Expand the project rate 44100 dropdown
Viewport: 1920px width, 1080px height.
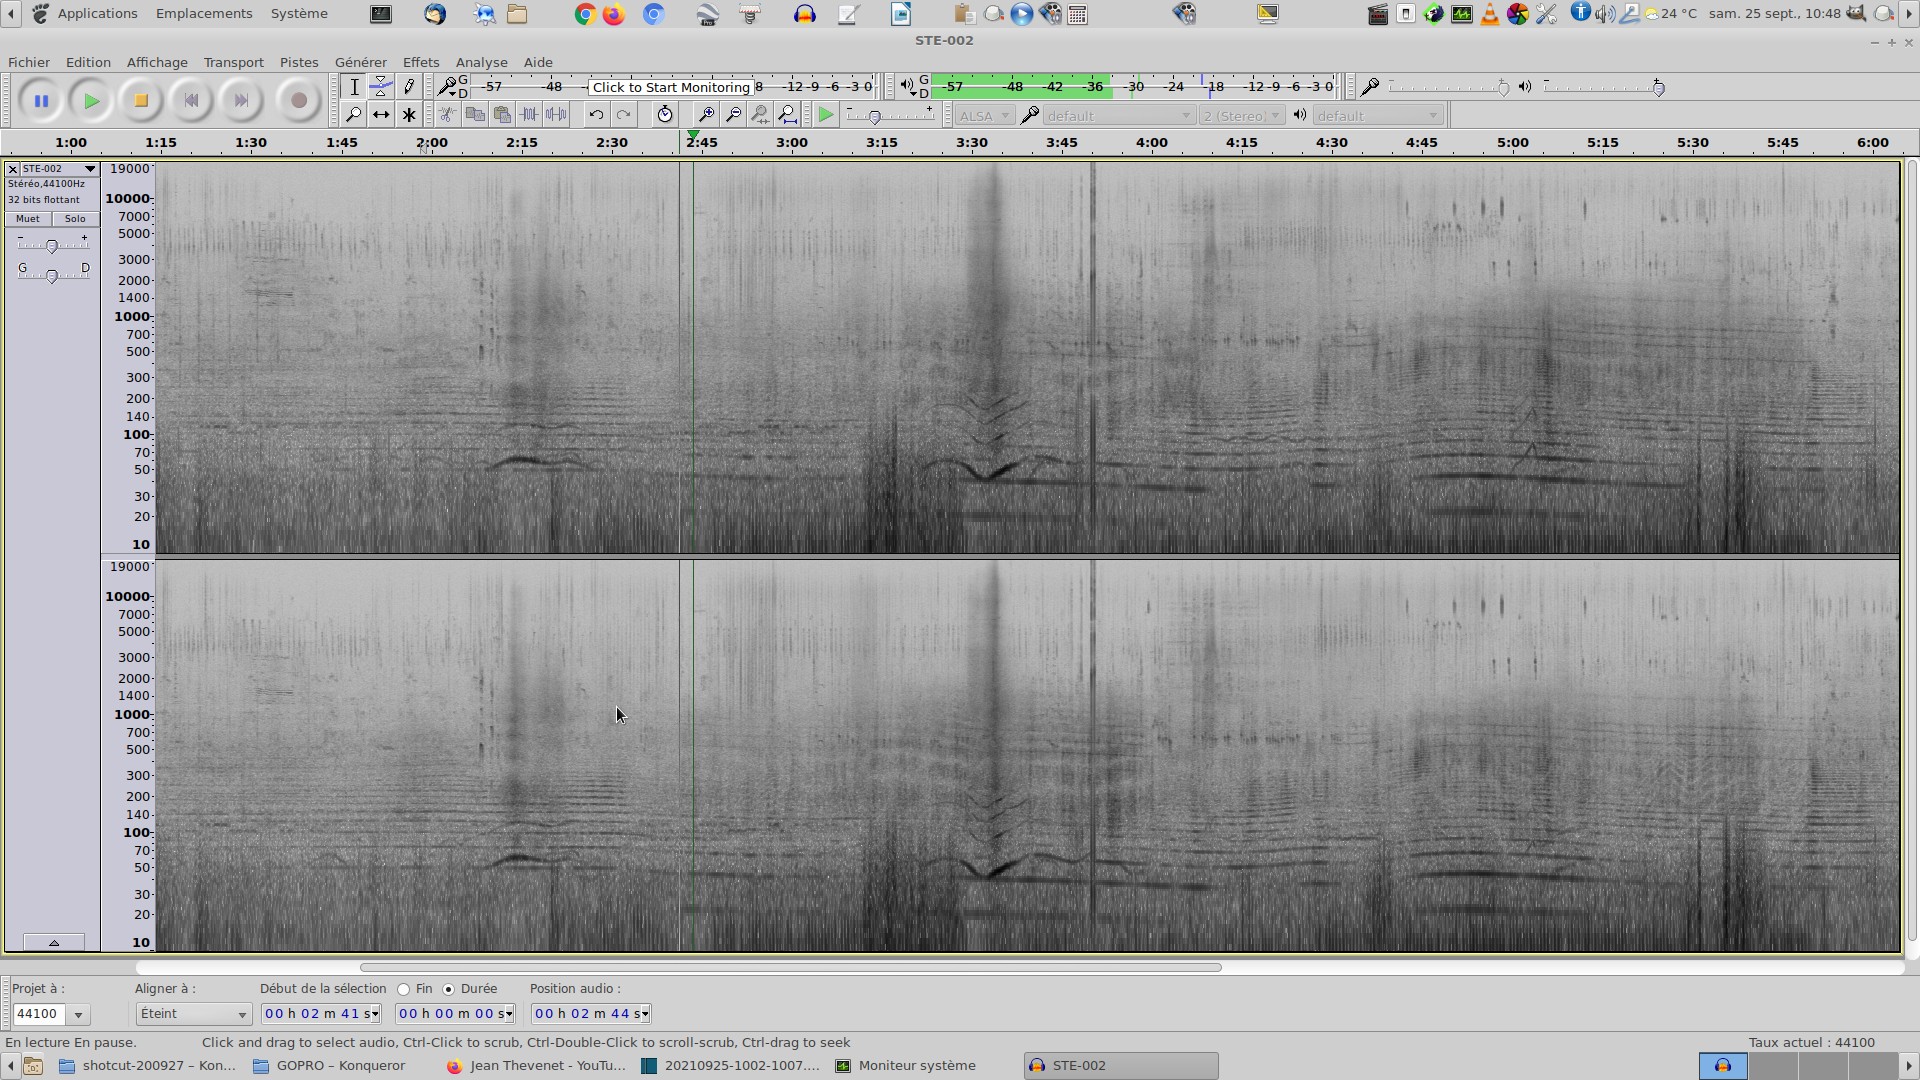point(78,1015)
